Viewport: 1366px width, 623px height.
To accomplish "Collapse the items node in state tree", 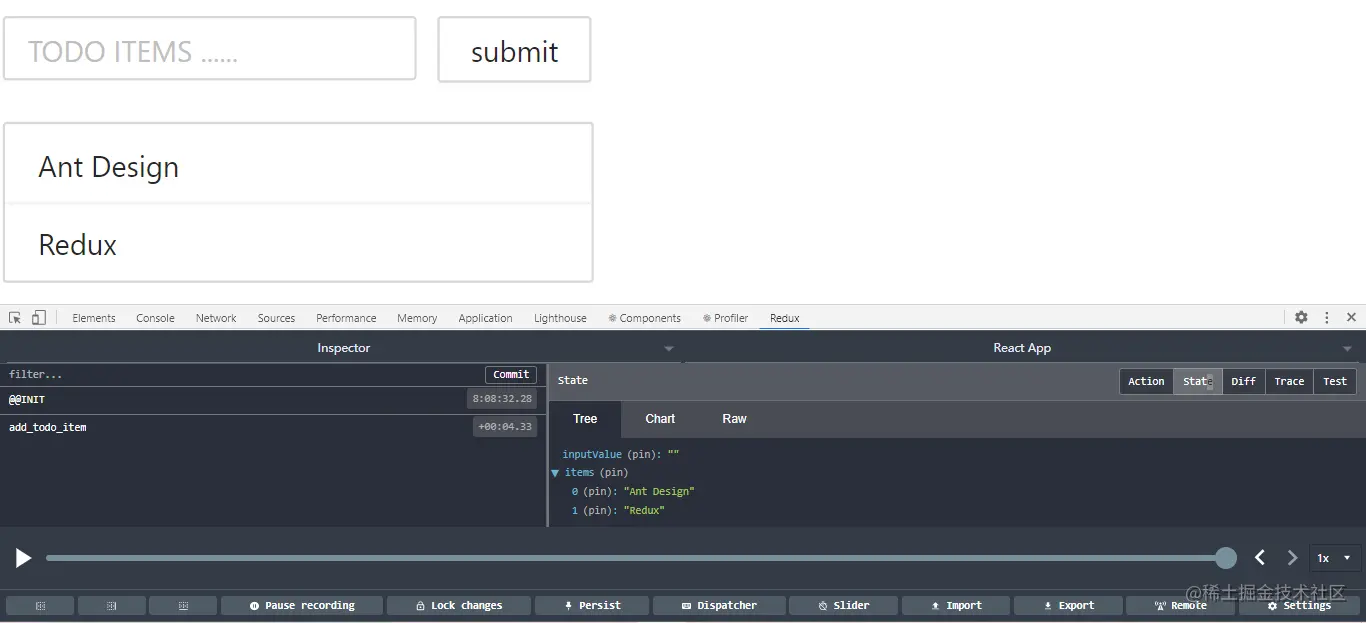I will coord(555,473).
